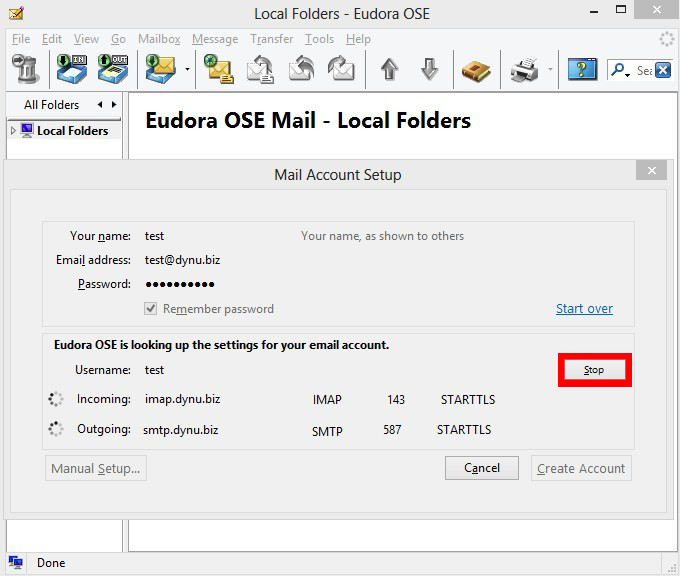Click the Outgoing loading spinner icon
This screenshot has height=576, width=680.
tap(56, 429)
